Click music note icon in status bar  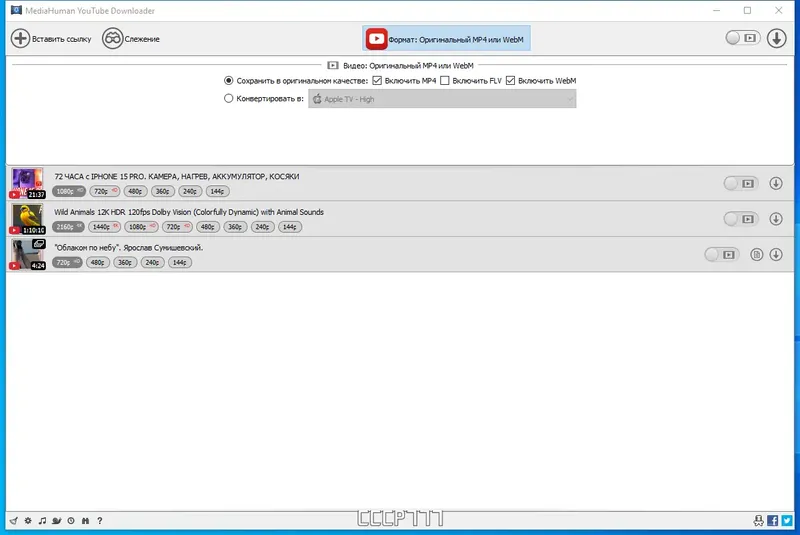42,521
